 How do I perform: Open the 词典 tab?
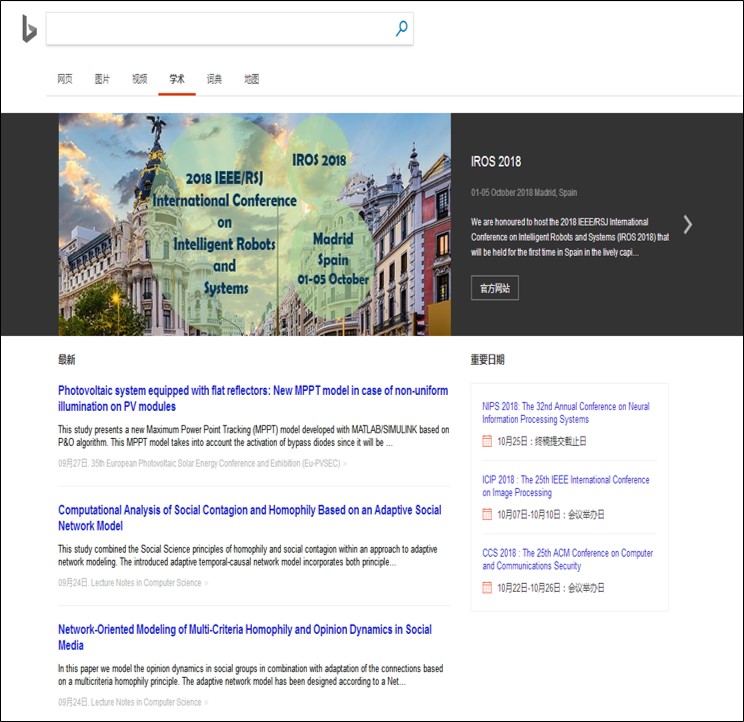214,79
